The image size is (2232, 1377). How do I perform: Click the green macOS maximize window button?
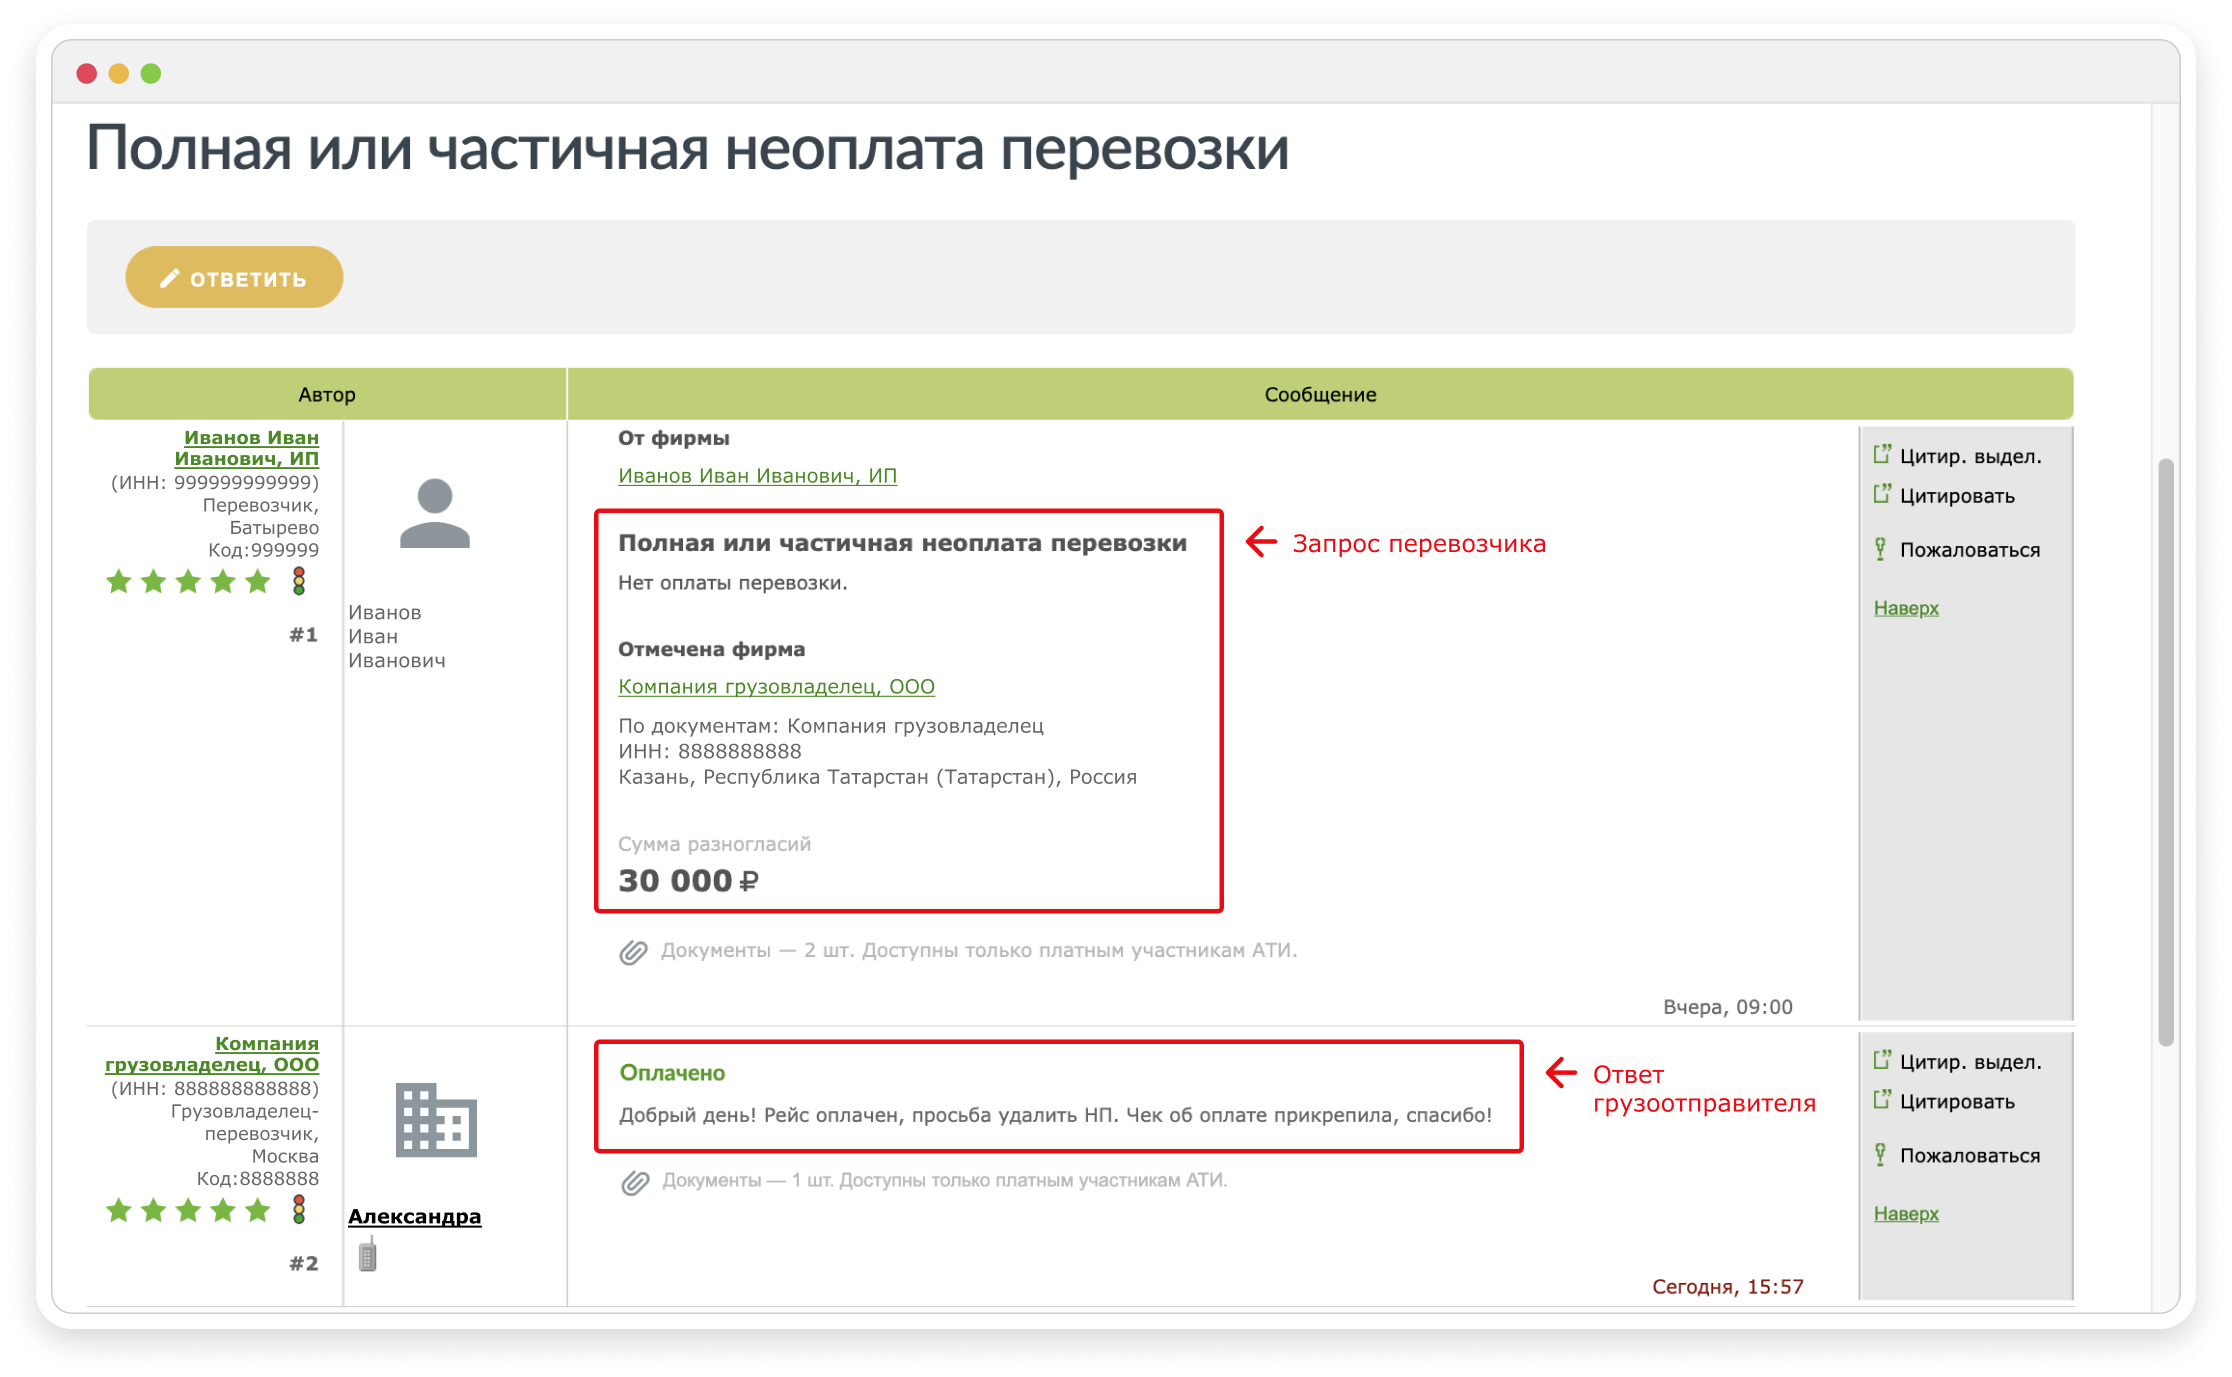[x=151, y=73]
